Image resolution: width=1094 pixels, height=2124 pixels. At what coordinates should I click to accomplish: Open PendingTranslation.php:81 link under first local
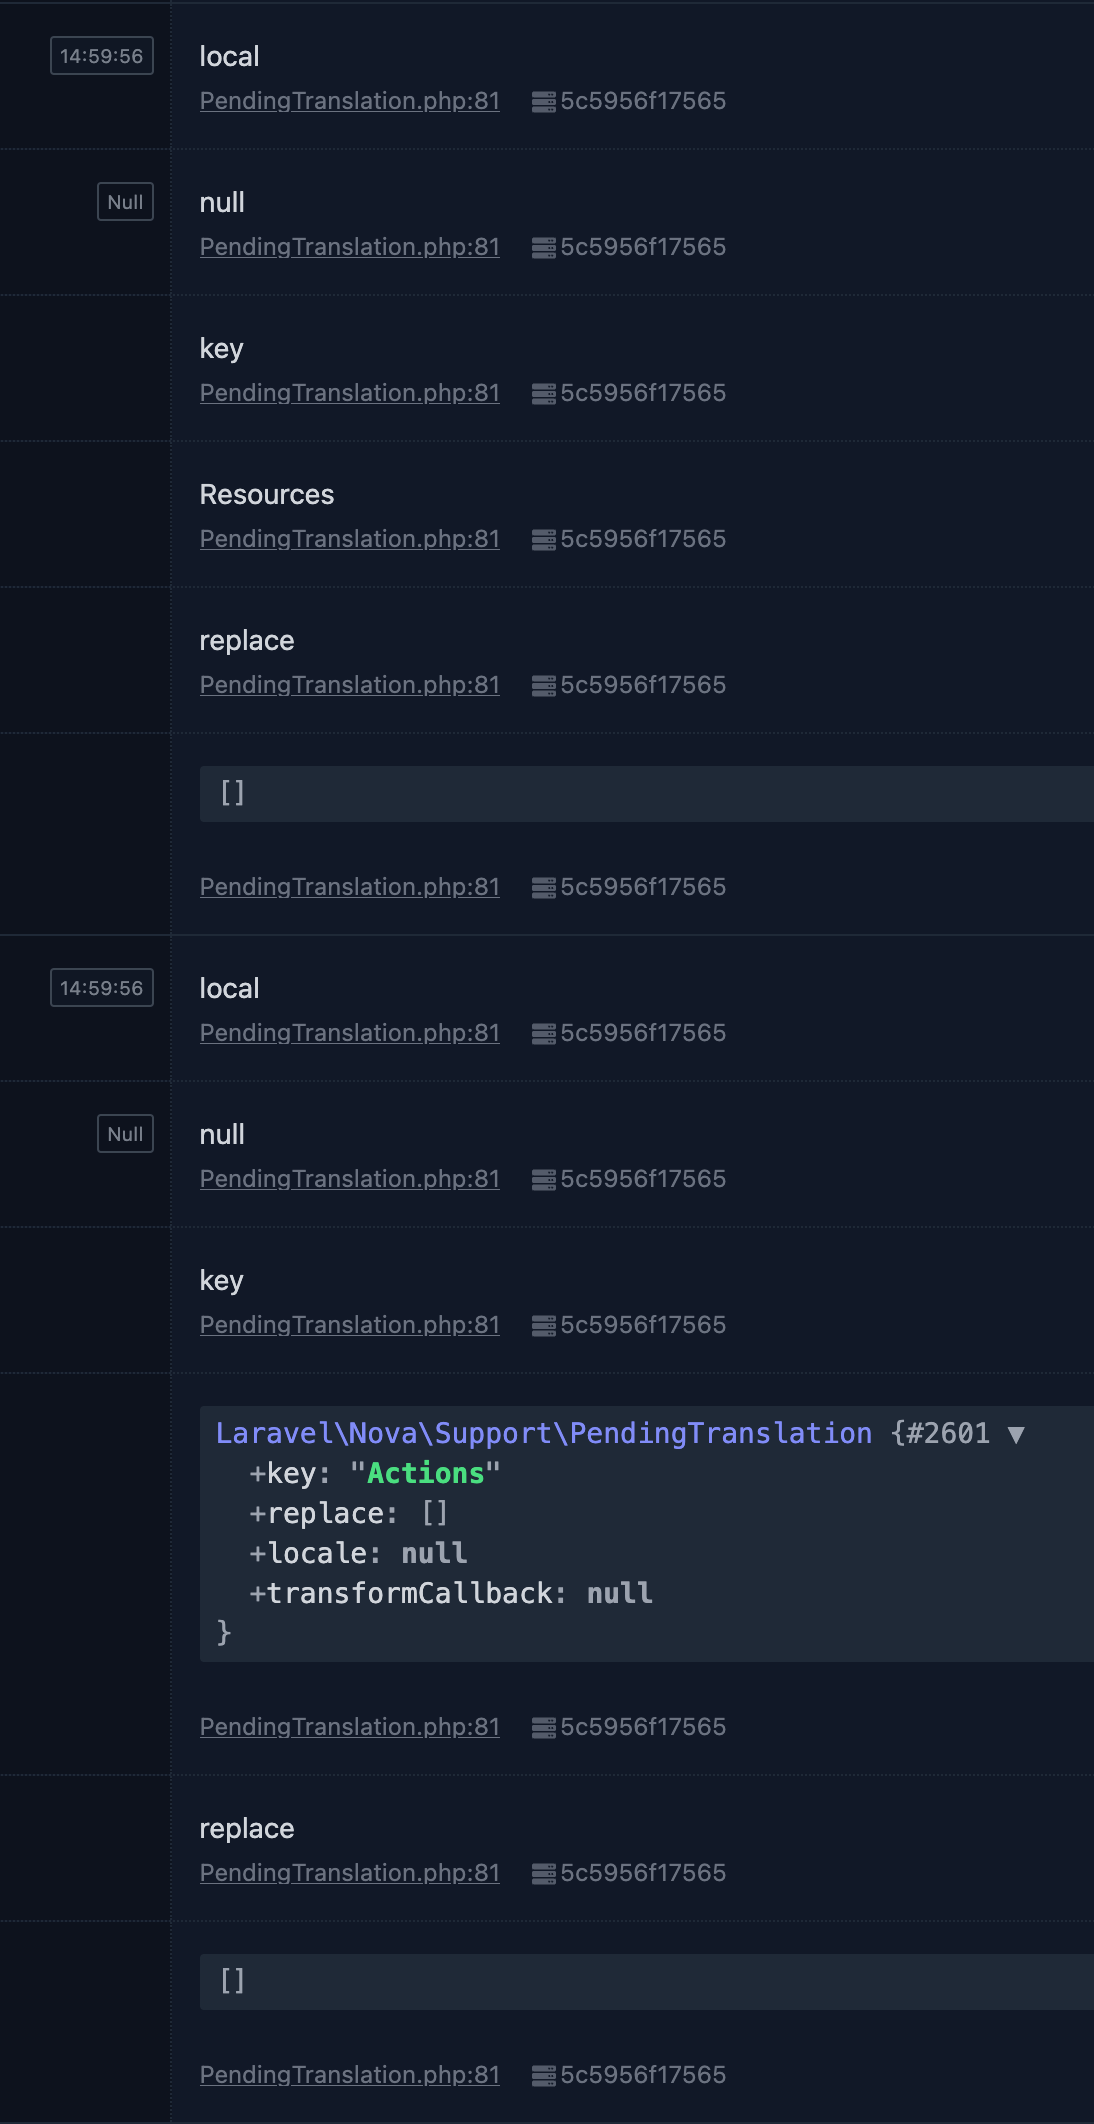[349, 101]
